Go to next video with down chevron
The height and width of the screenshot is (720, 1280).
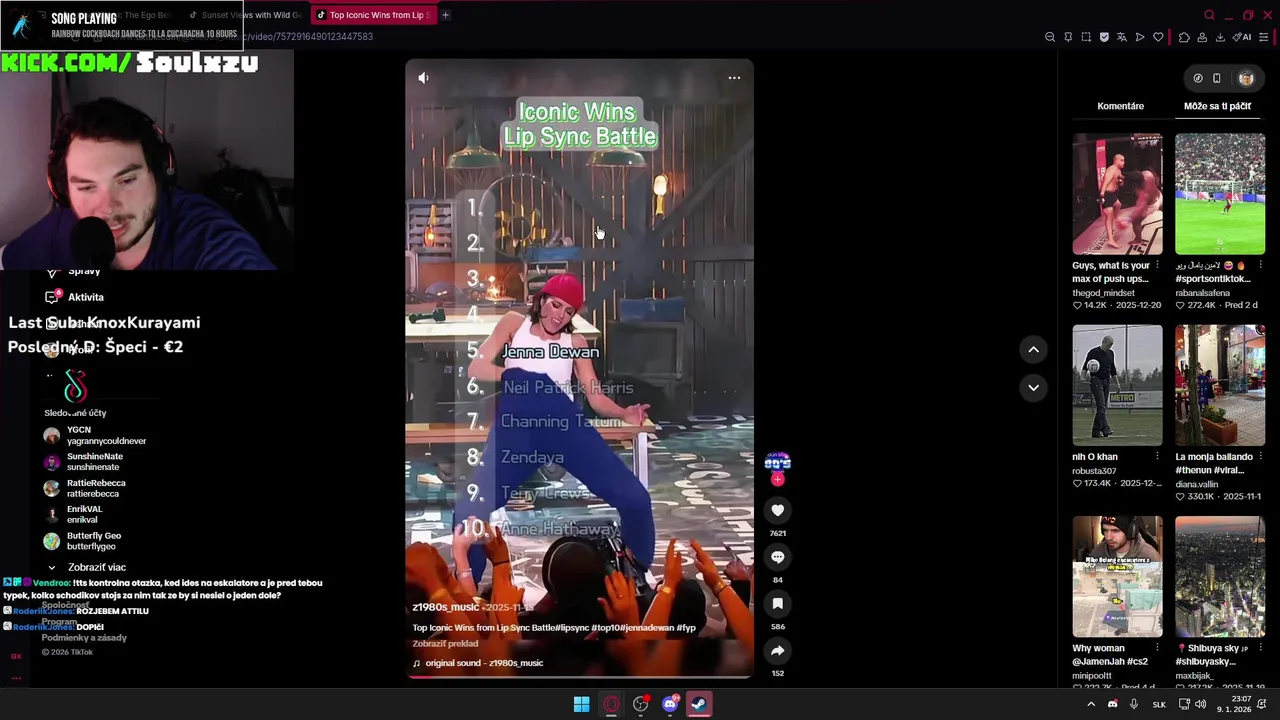point(1033,387)
